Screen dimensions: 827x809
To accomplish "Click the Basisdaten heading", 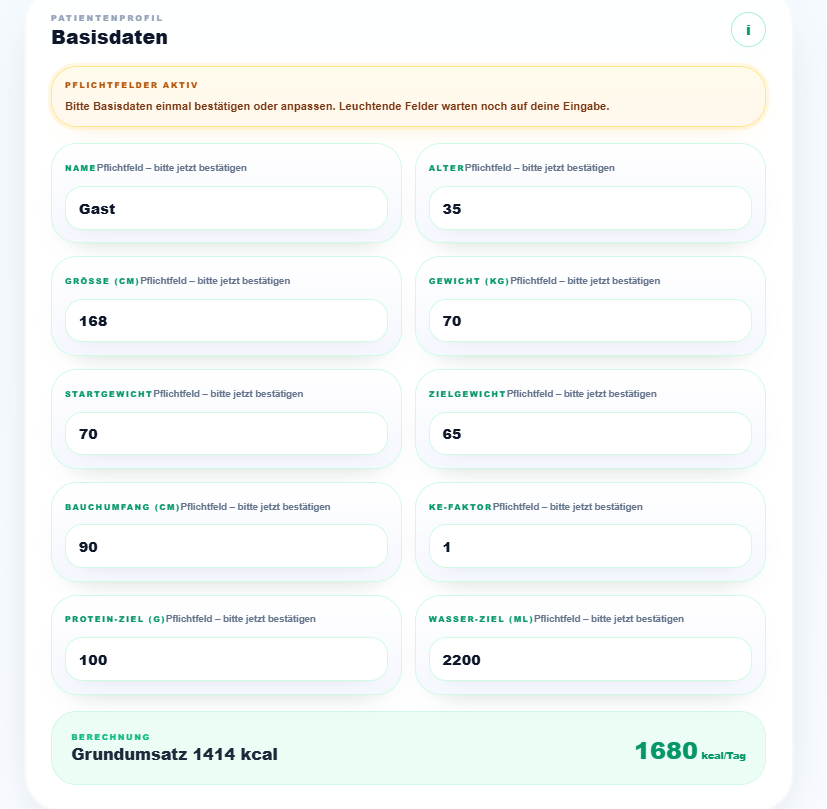I will coord(110,38).
